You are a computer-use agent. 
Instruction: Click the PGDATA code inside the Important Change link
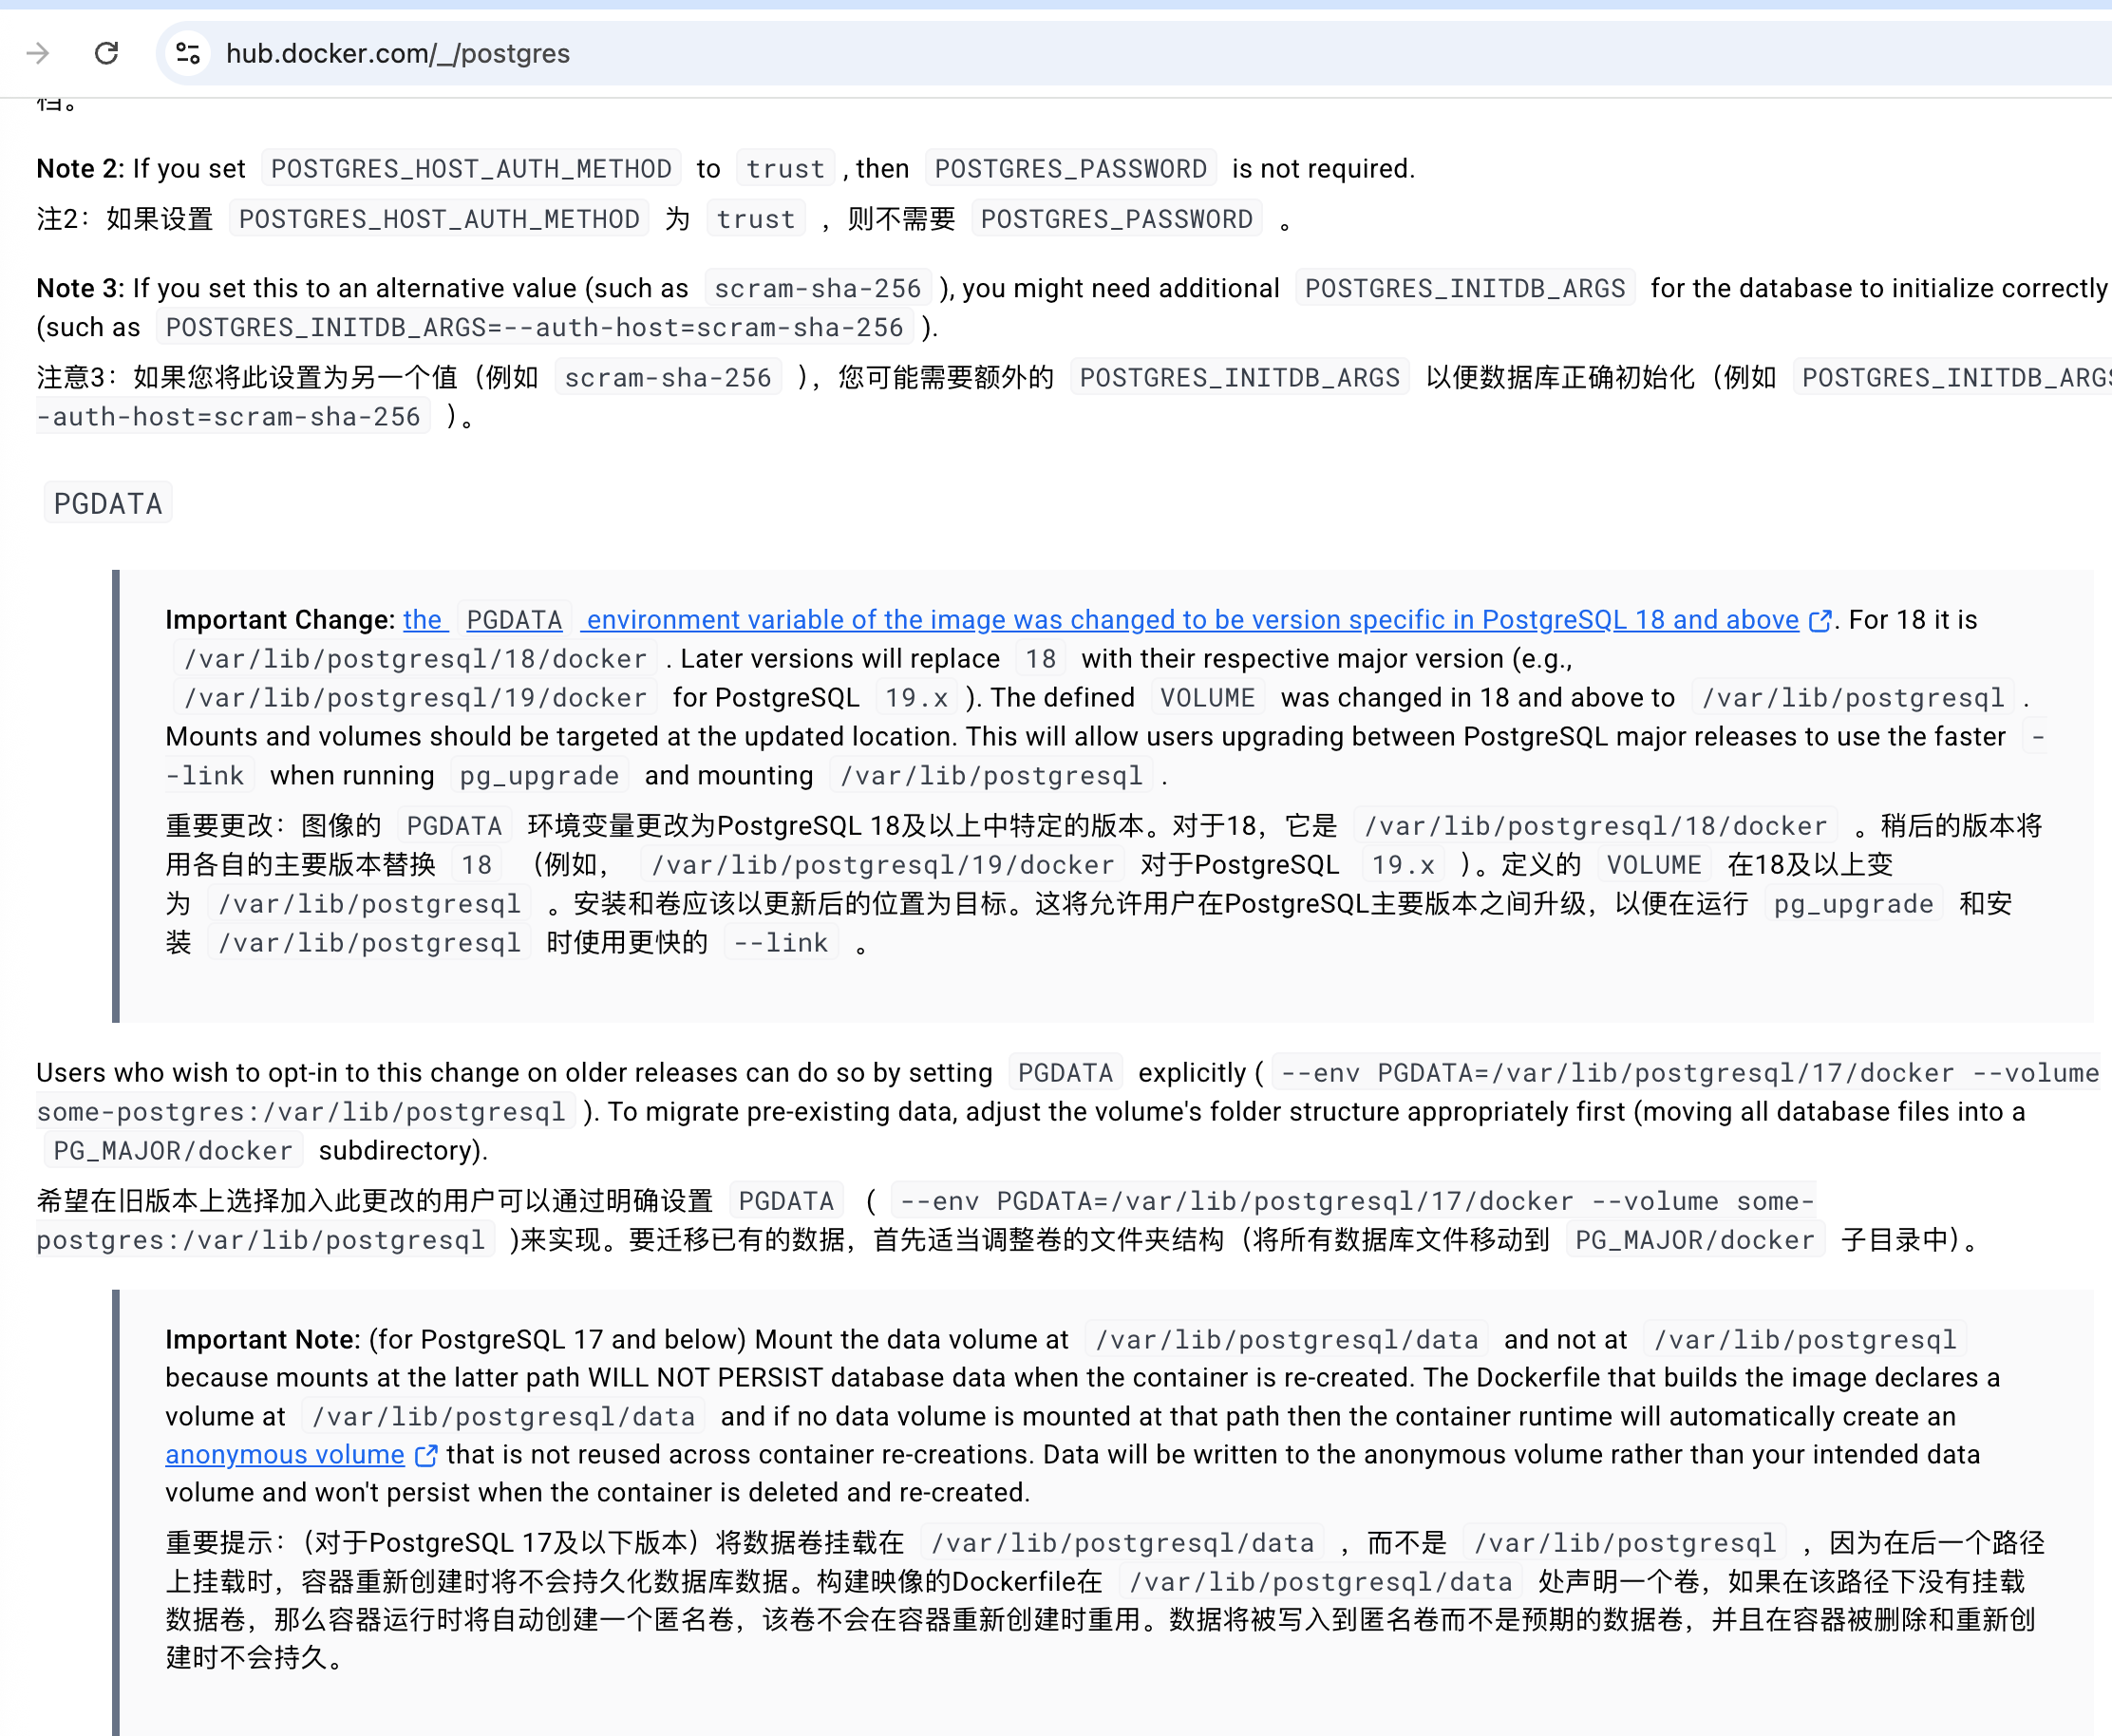[x=514, y=620]
